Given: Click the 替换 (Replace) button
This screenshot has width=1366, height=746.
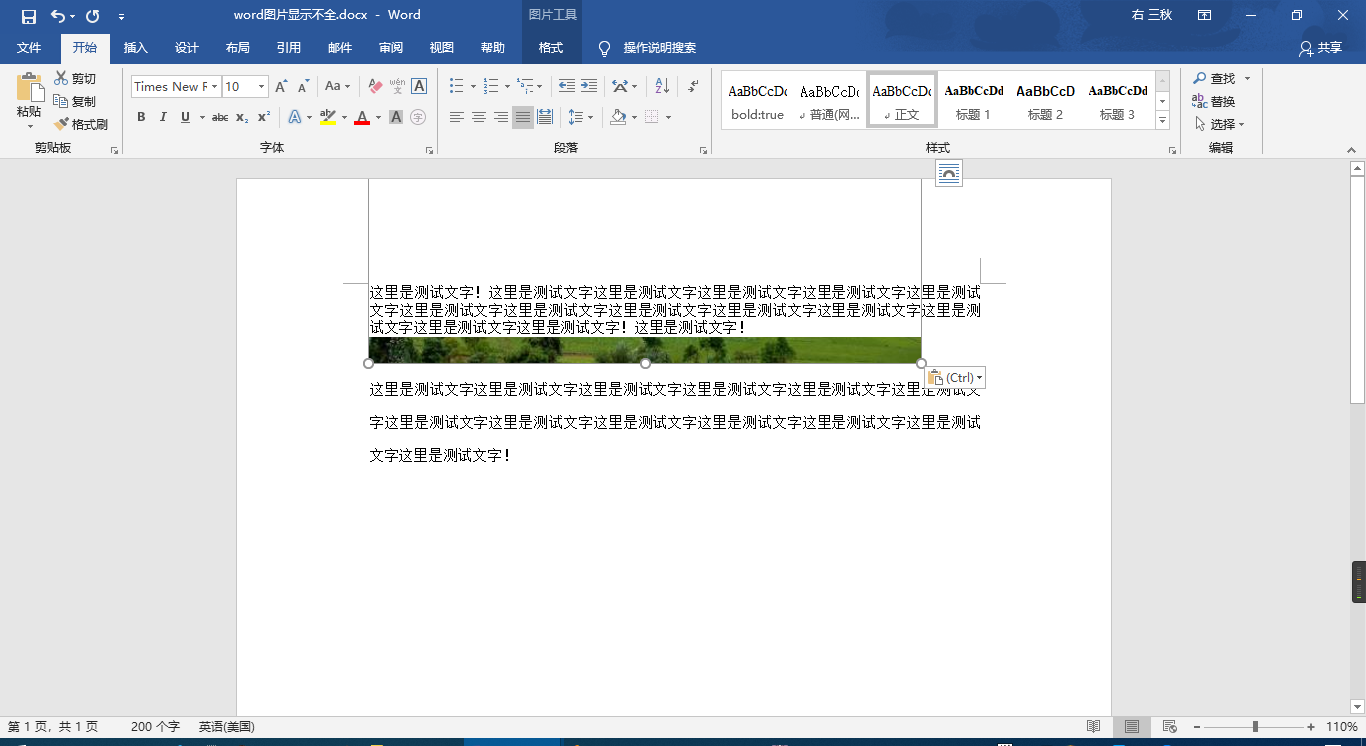Looking at the screenshot, I should 1214,101.
